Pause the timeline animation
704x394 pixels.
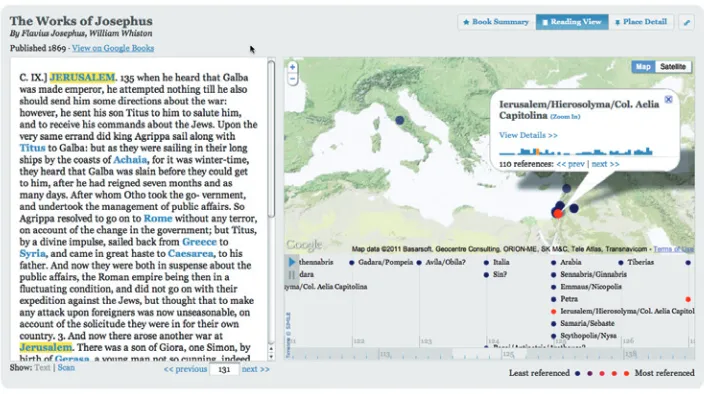pos(291,275)
